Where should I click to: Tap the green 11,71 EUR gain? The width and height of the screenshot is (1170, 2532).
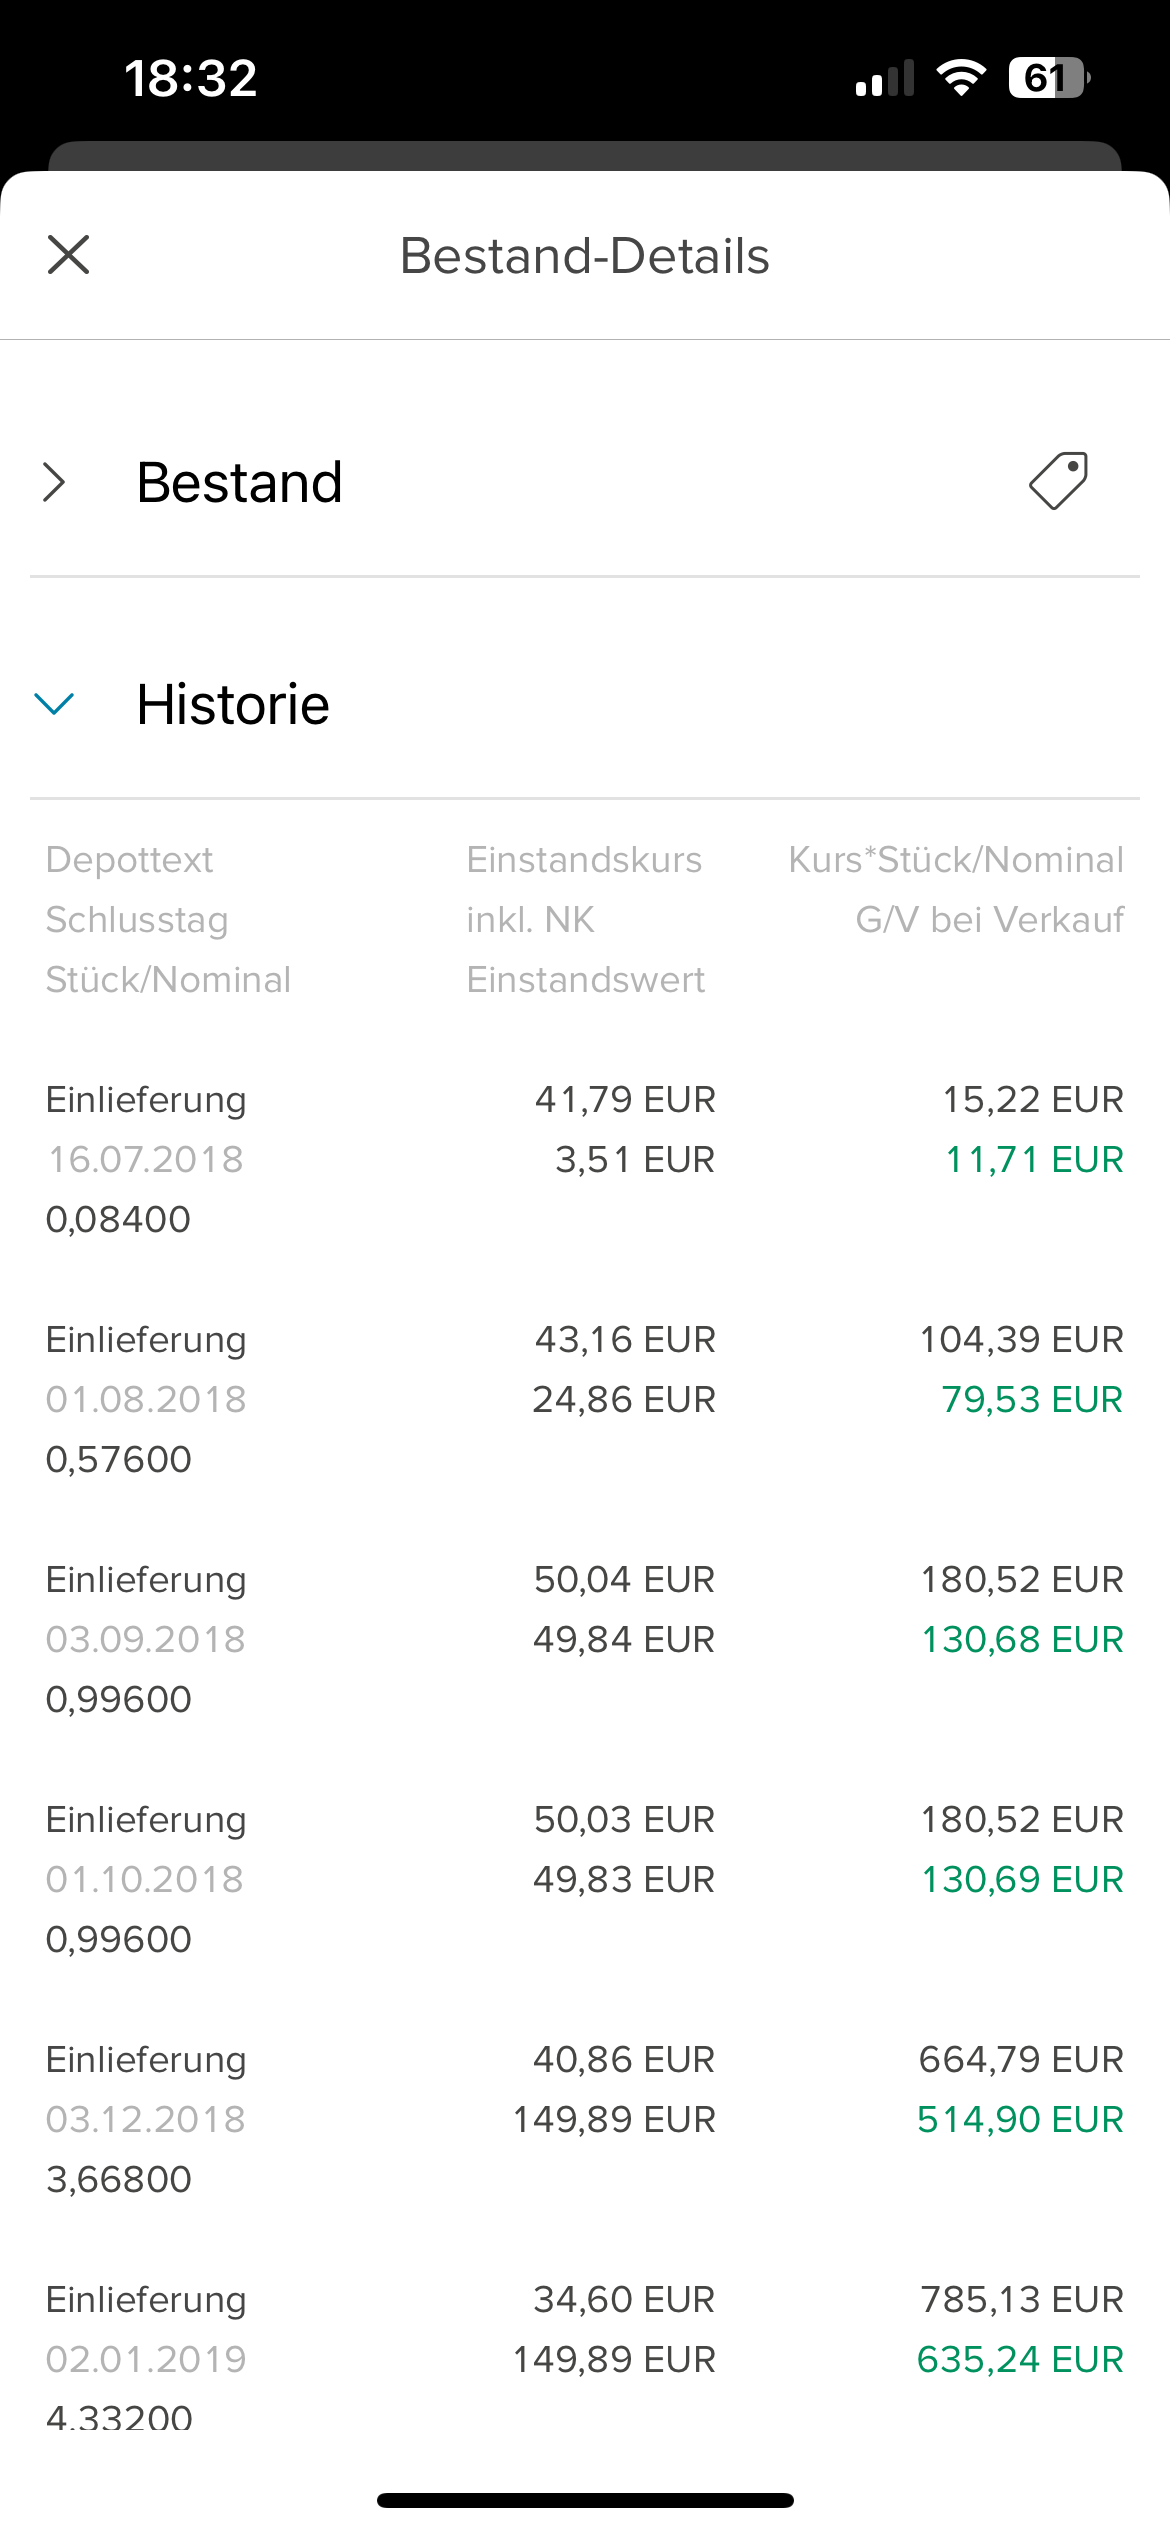coord(1034,1159)
